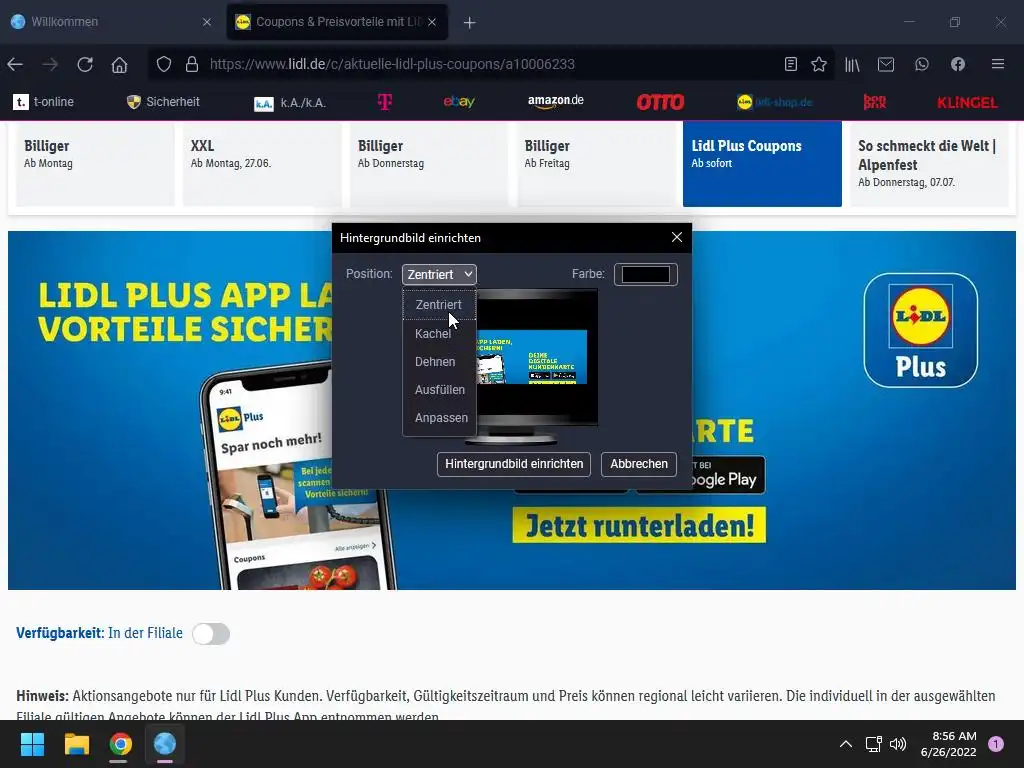
Task: Click Hintergrundbild einrichten button
Action: [x=514, y=464]
